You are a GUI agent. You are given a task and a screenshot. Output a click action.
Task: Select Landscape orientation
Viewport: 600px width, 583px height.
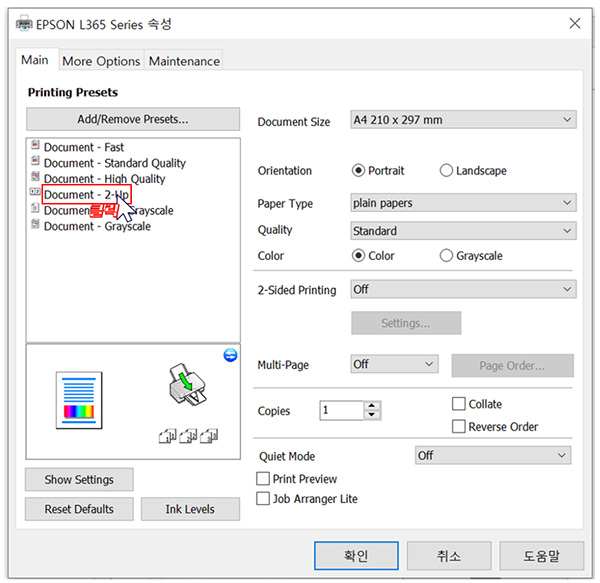446,170
